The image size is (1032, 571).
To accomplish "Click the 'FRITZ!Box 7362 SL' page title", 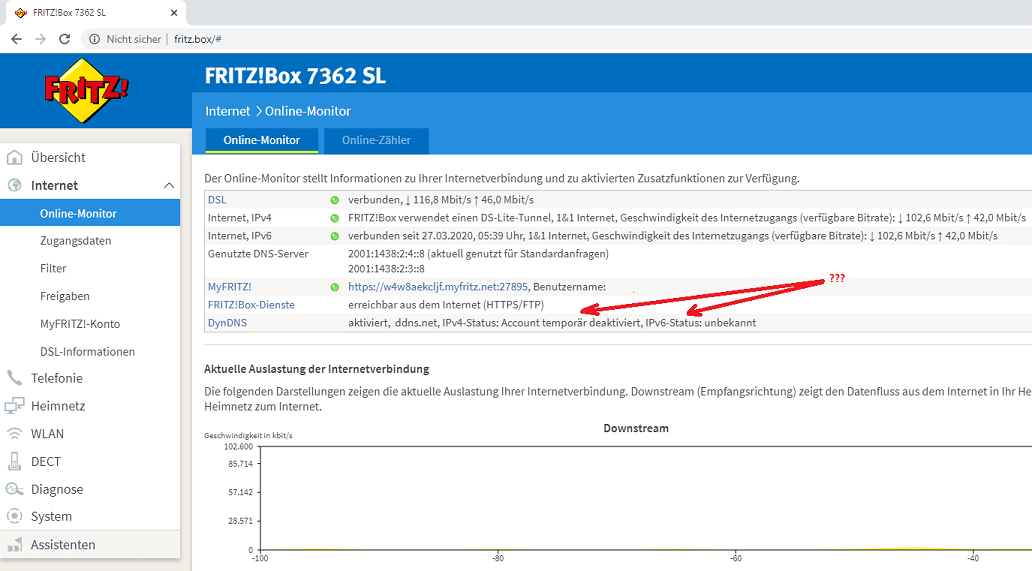I will pos(296,76).
